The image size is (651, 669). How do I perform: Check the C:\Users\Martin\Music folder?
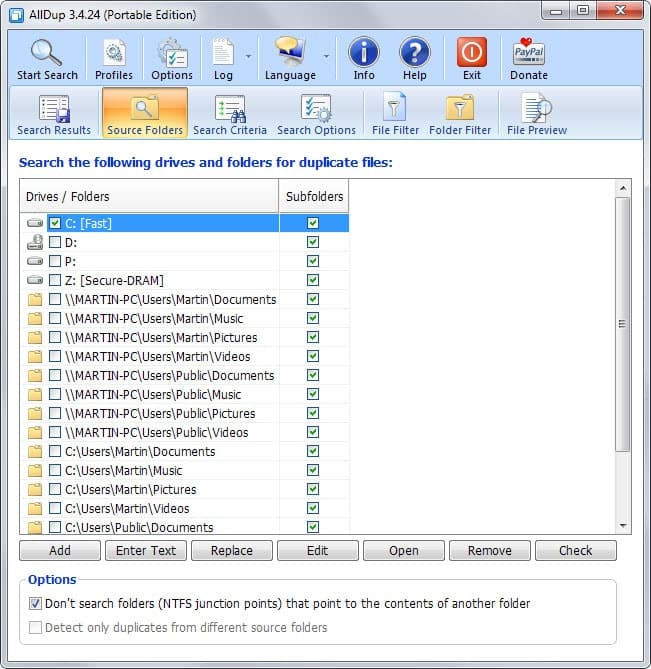click(x=55, y=470)
